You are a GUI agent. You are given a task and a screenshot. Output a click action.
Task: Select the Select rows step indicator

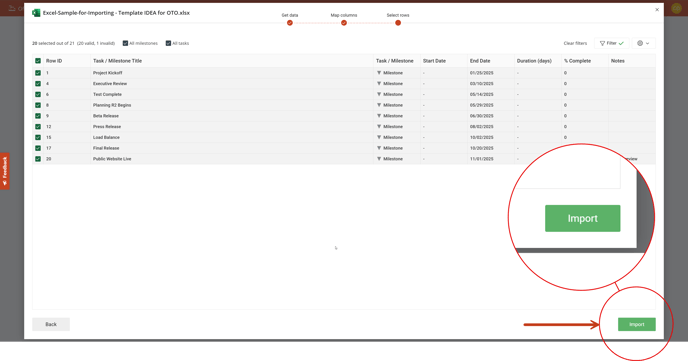(x=398, y=23)
